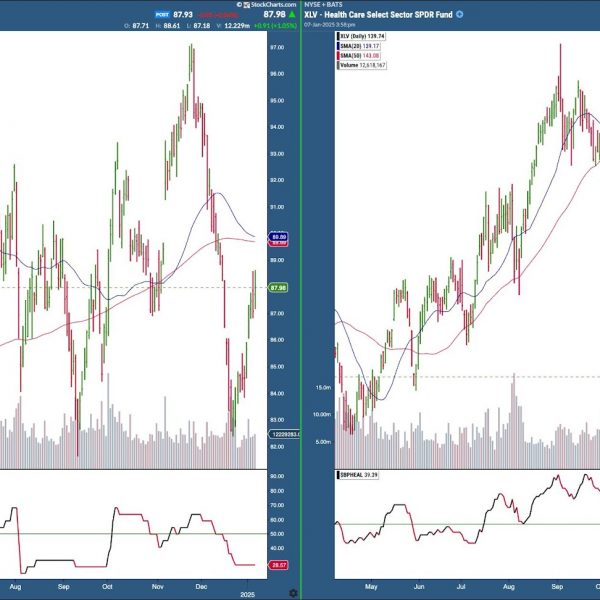Click the 15.0m volume axis label
Screen dimensions: 600x600
pyautogui.click(x=323, y=388)
